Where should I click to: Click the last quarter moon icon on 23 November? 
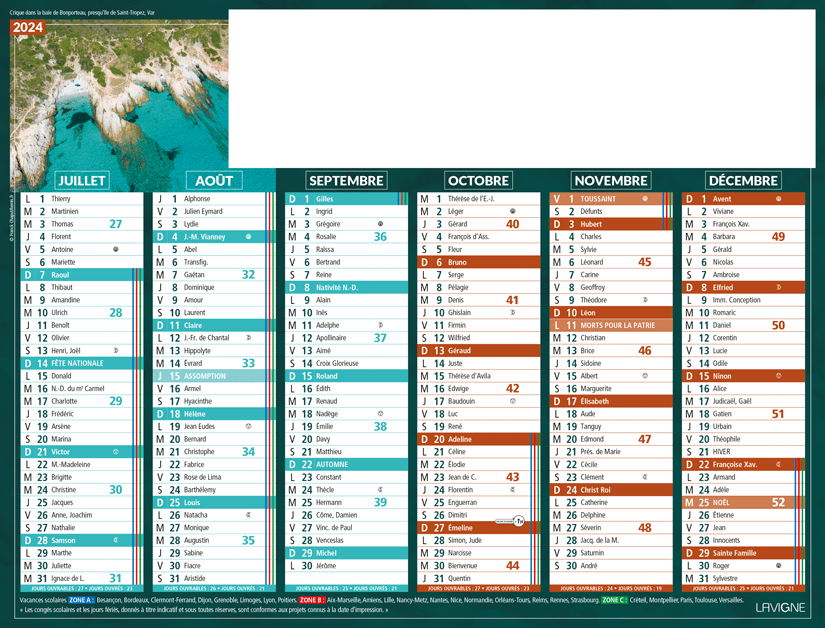click(x=645, y=477)
